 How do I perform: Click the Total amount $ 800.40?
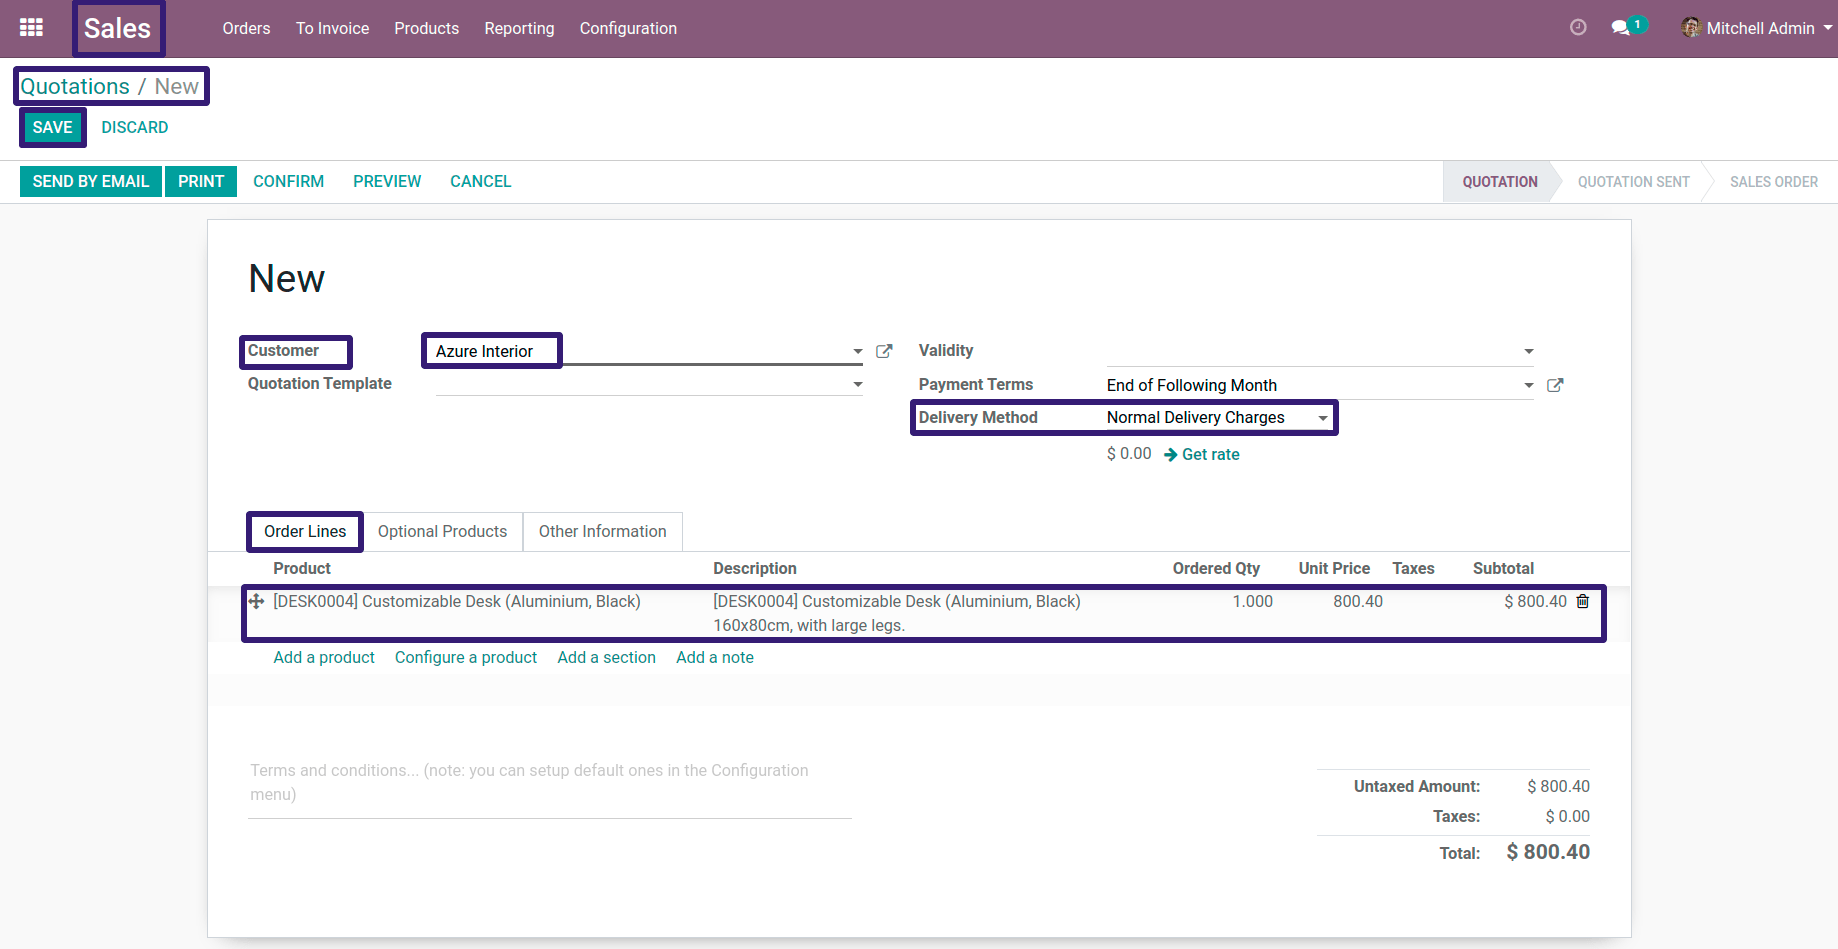click(1548, 852)
